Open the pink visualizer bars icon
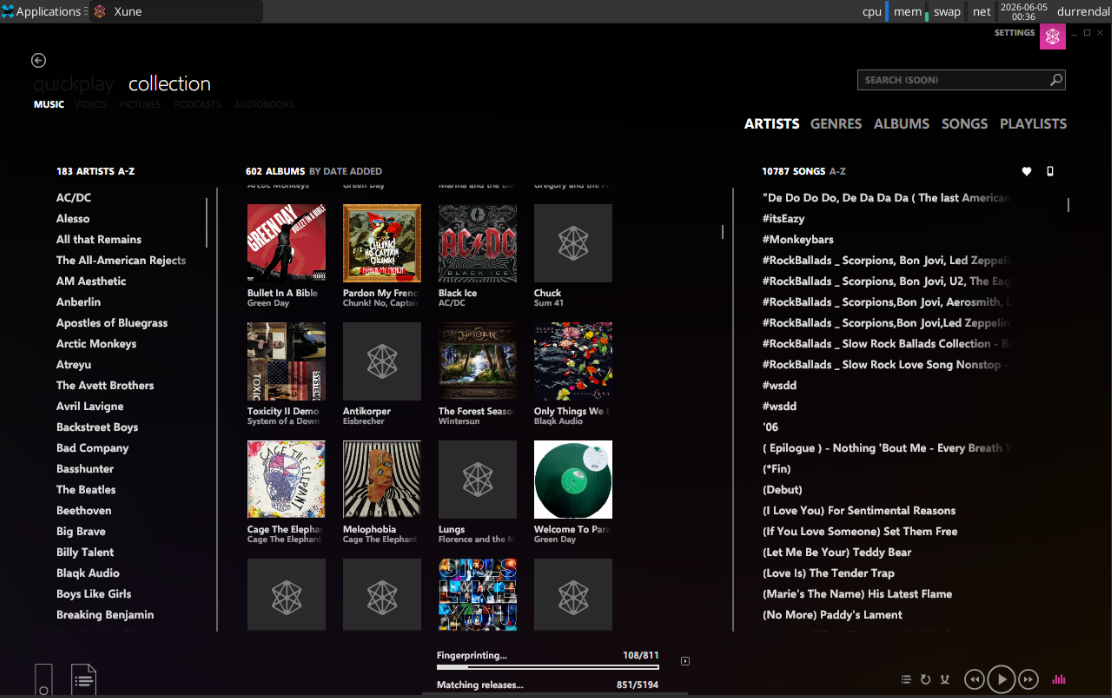1112x698 pixels. pos(1059,679)
